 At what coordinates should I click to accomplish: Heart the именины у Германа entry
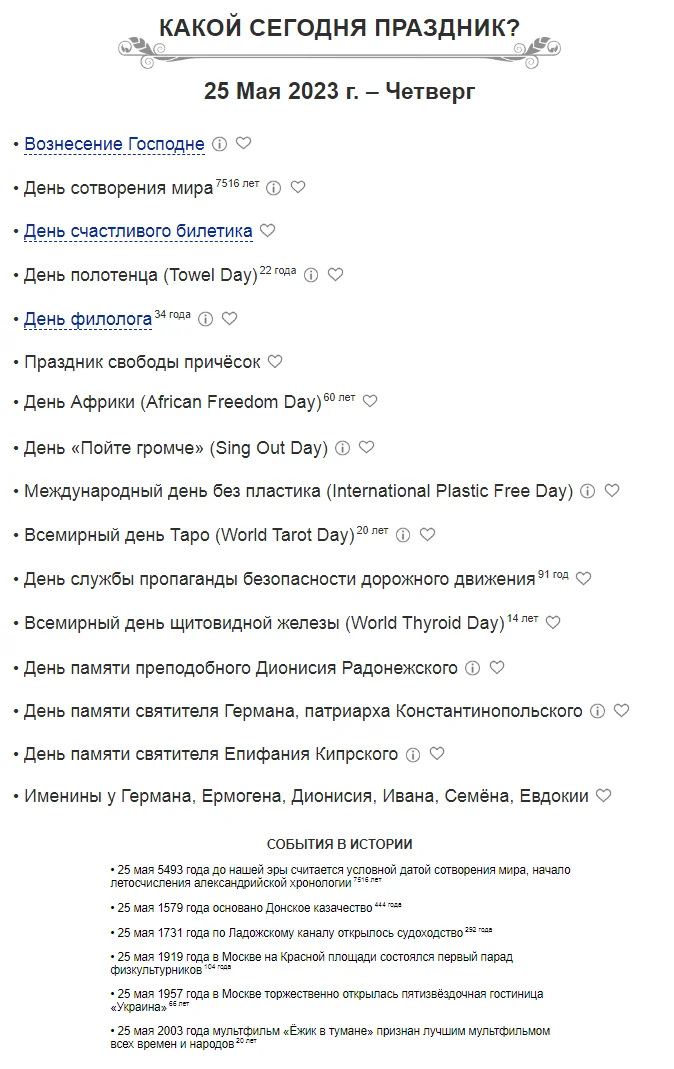coord(604,796)
